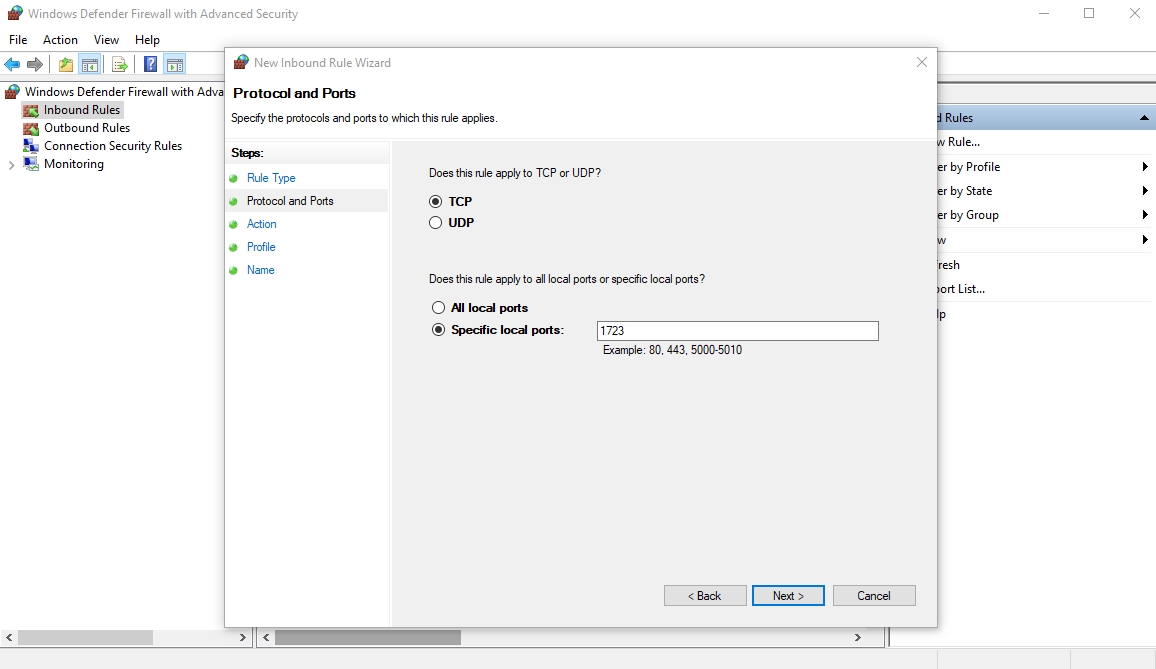
Task: Open the View menu
Action: pos(106,40)
